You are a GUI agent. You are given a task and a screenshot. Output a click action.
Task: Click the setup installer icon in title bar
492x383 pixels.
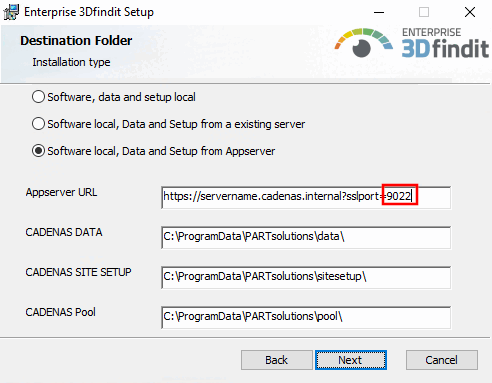click(x=11, y=12)
